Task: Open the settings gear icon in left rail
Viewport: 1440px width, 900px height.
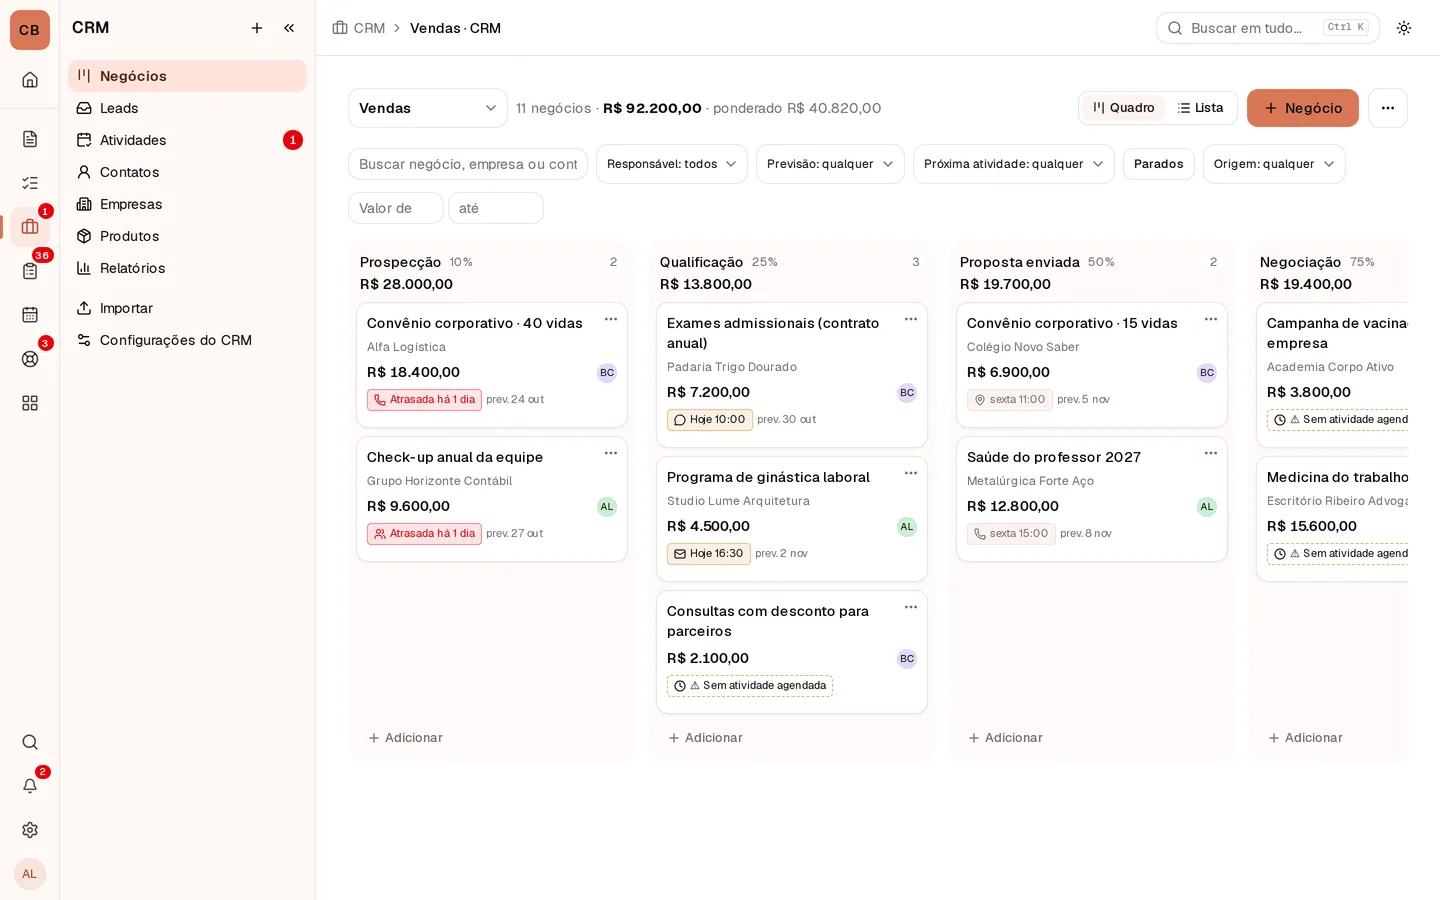Action: tap(30, 830)
